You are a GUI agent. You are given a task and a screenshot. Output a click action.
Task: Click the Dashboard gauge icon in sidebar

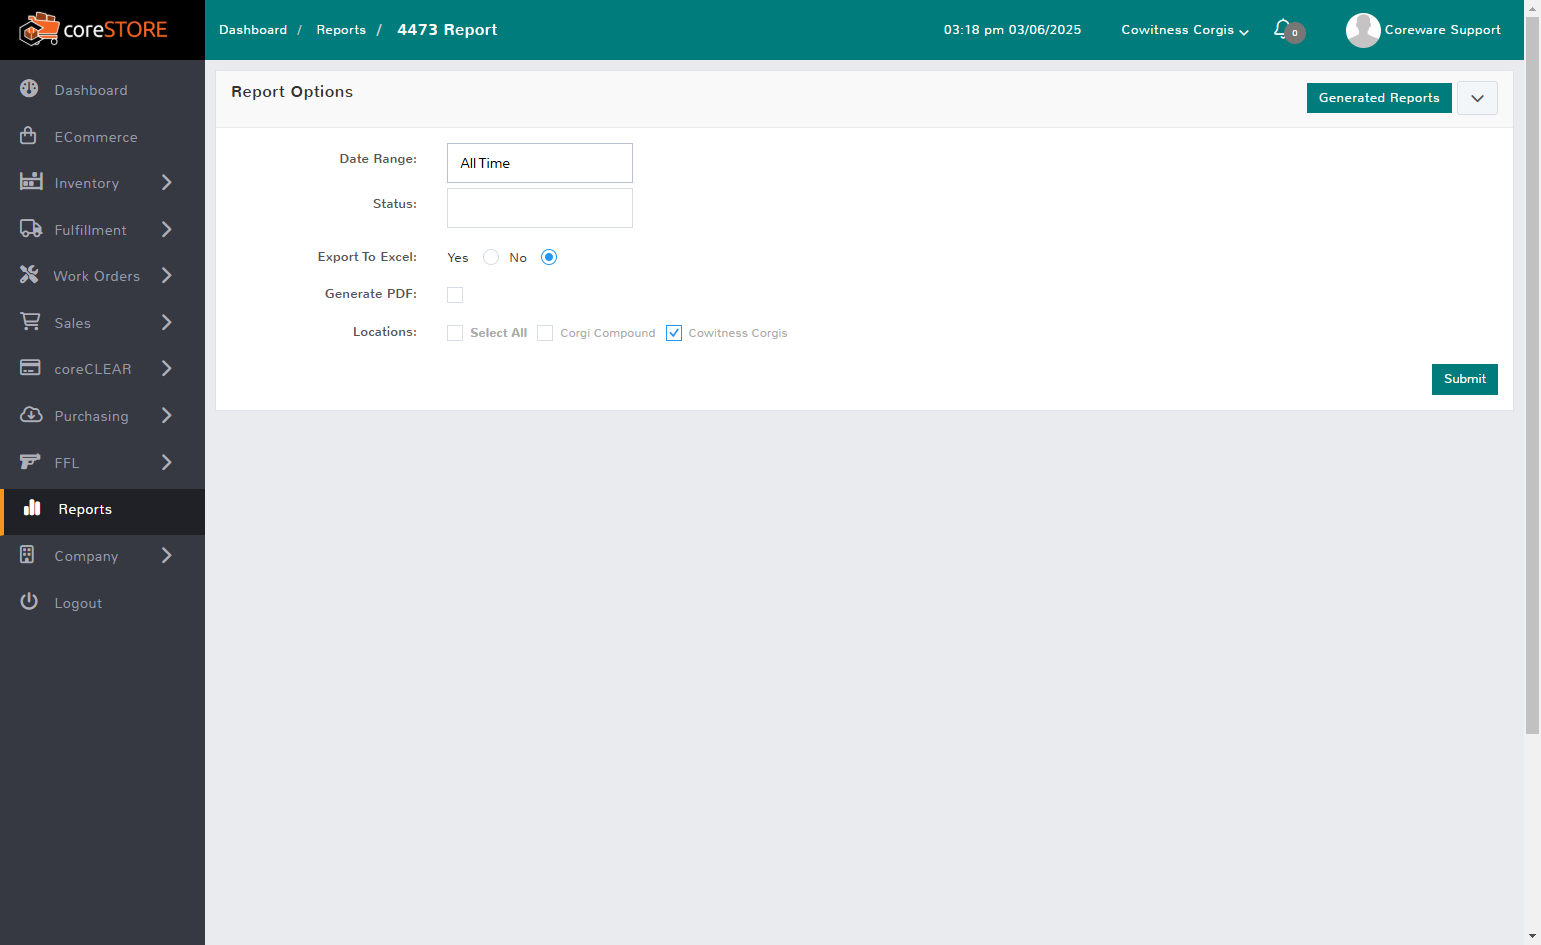[29, 89]
